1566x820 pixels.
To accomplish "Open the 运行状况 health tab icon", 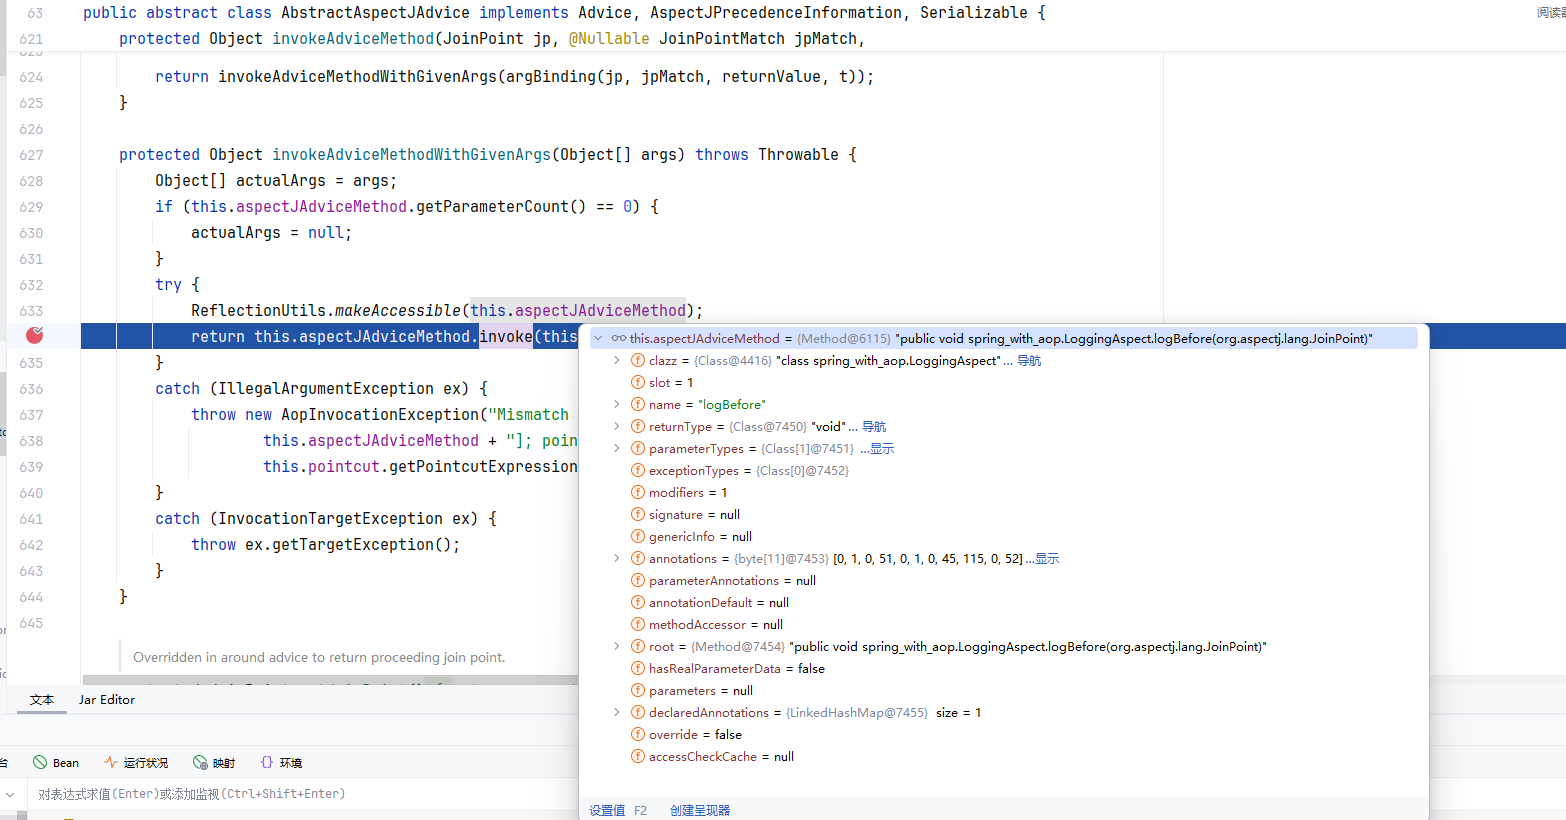I will [111, 762].
